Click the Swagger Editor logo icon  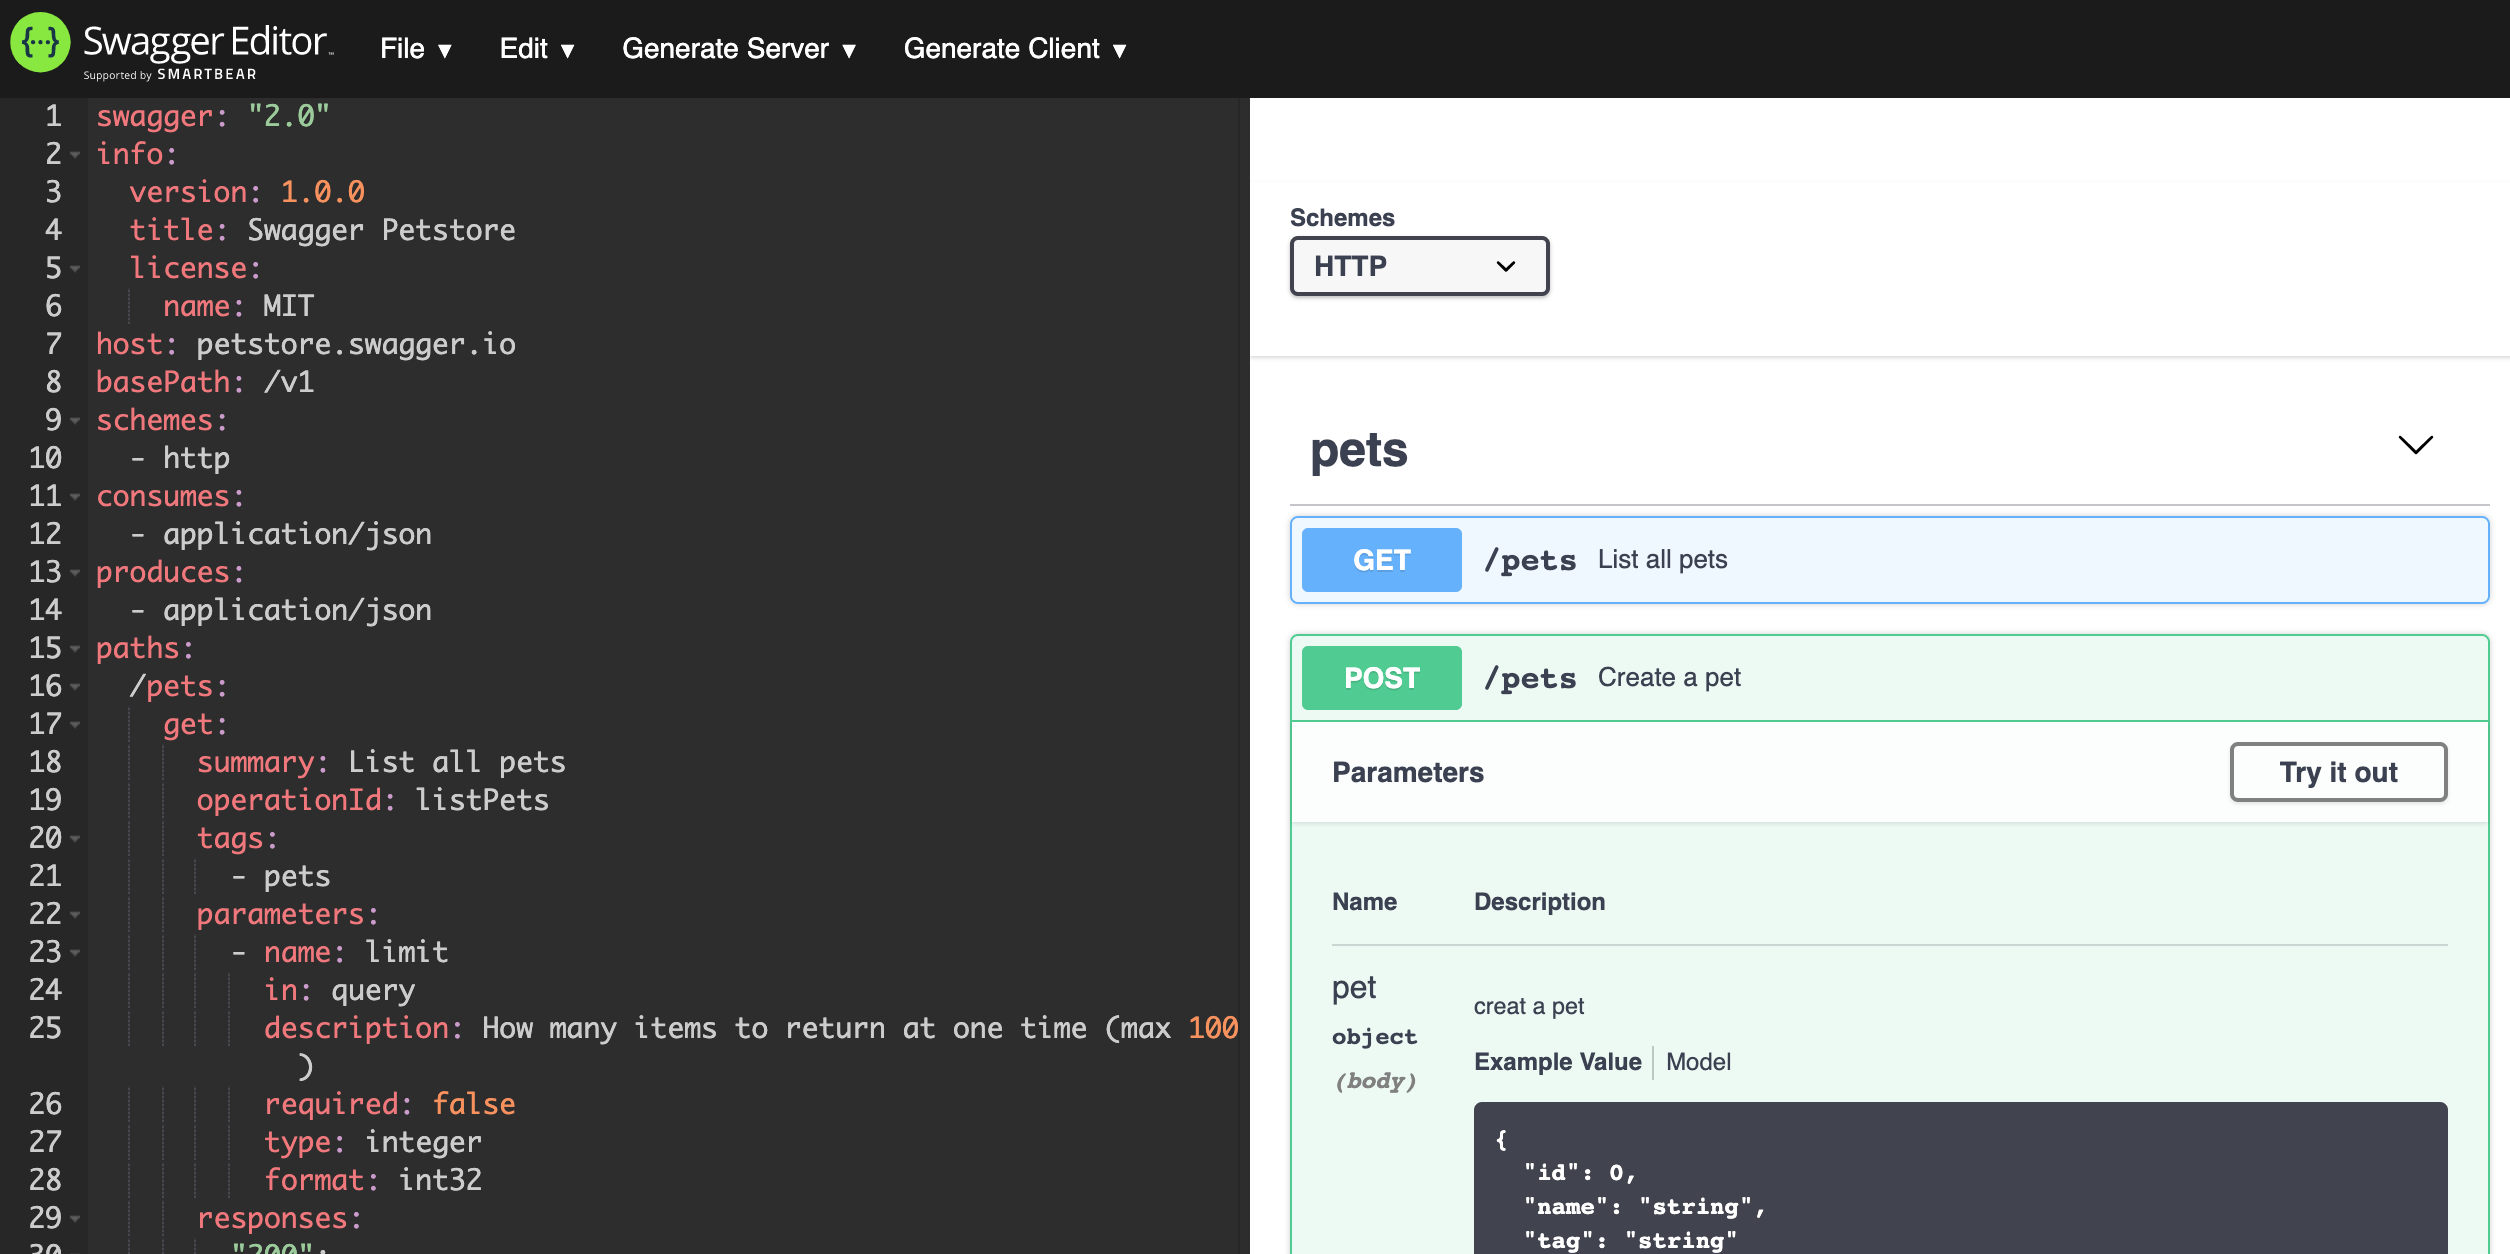coord(40,43)
